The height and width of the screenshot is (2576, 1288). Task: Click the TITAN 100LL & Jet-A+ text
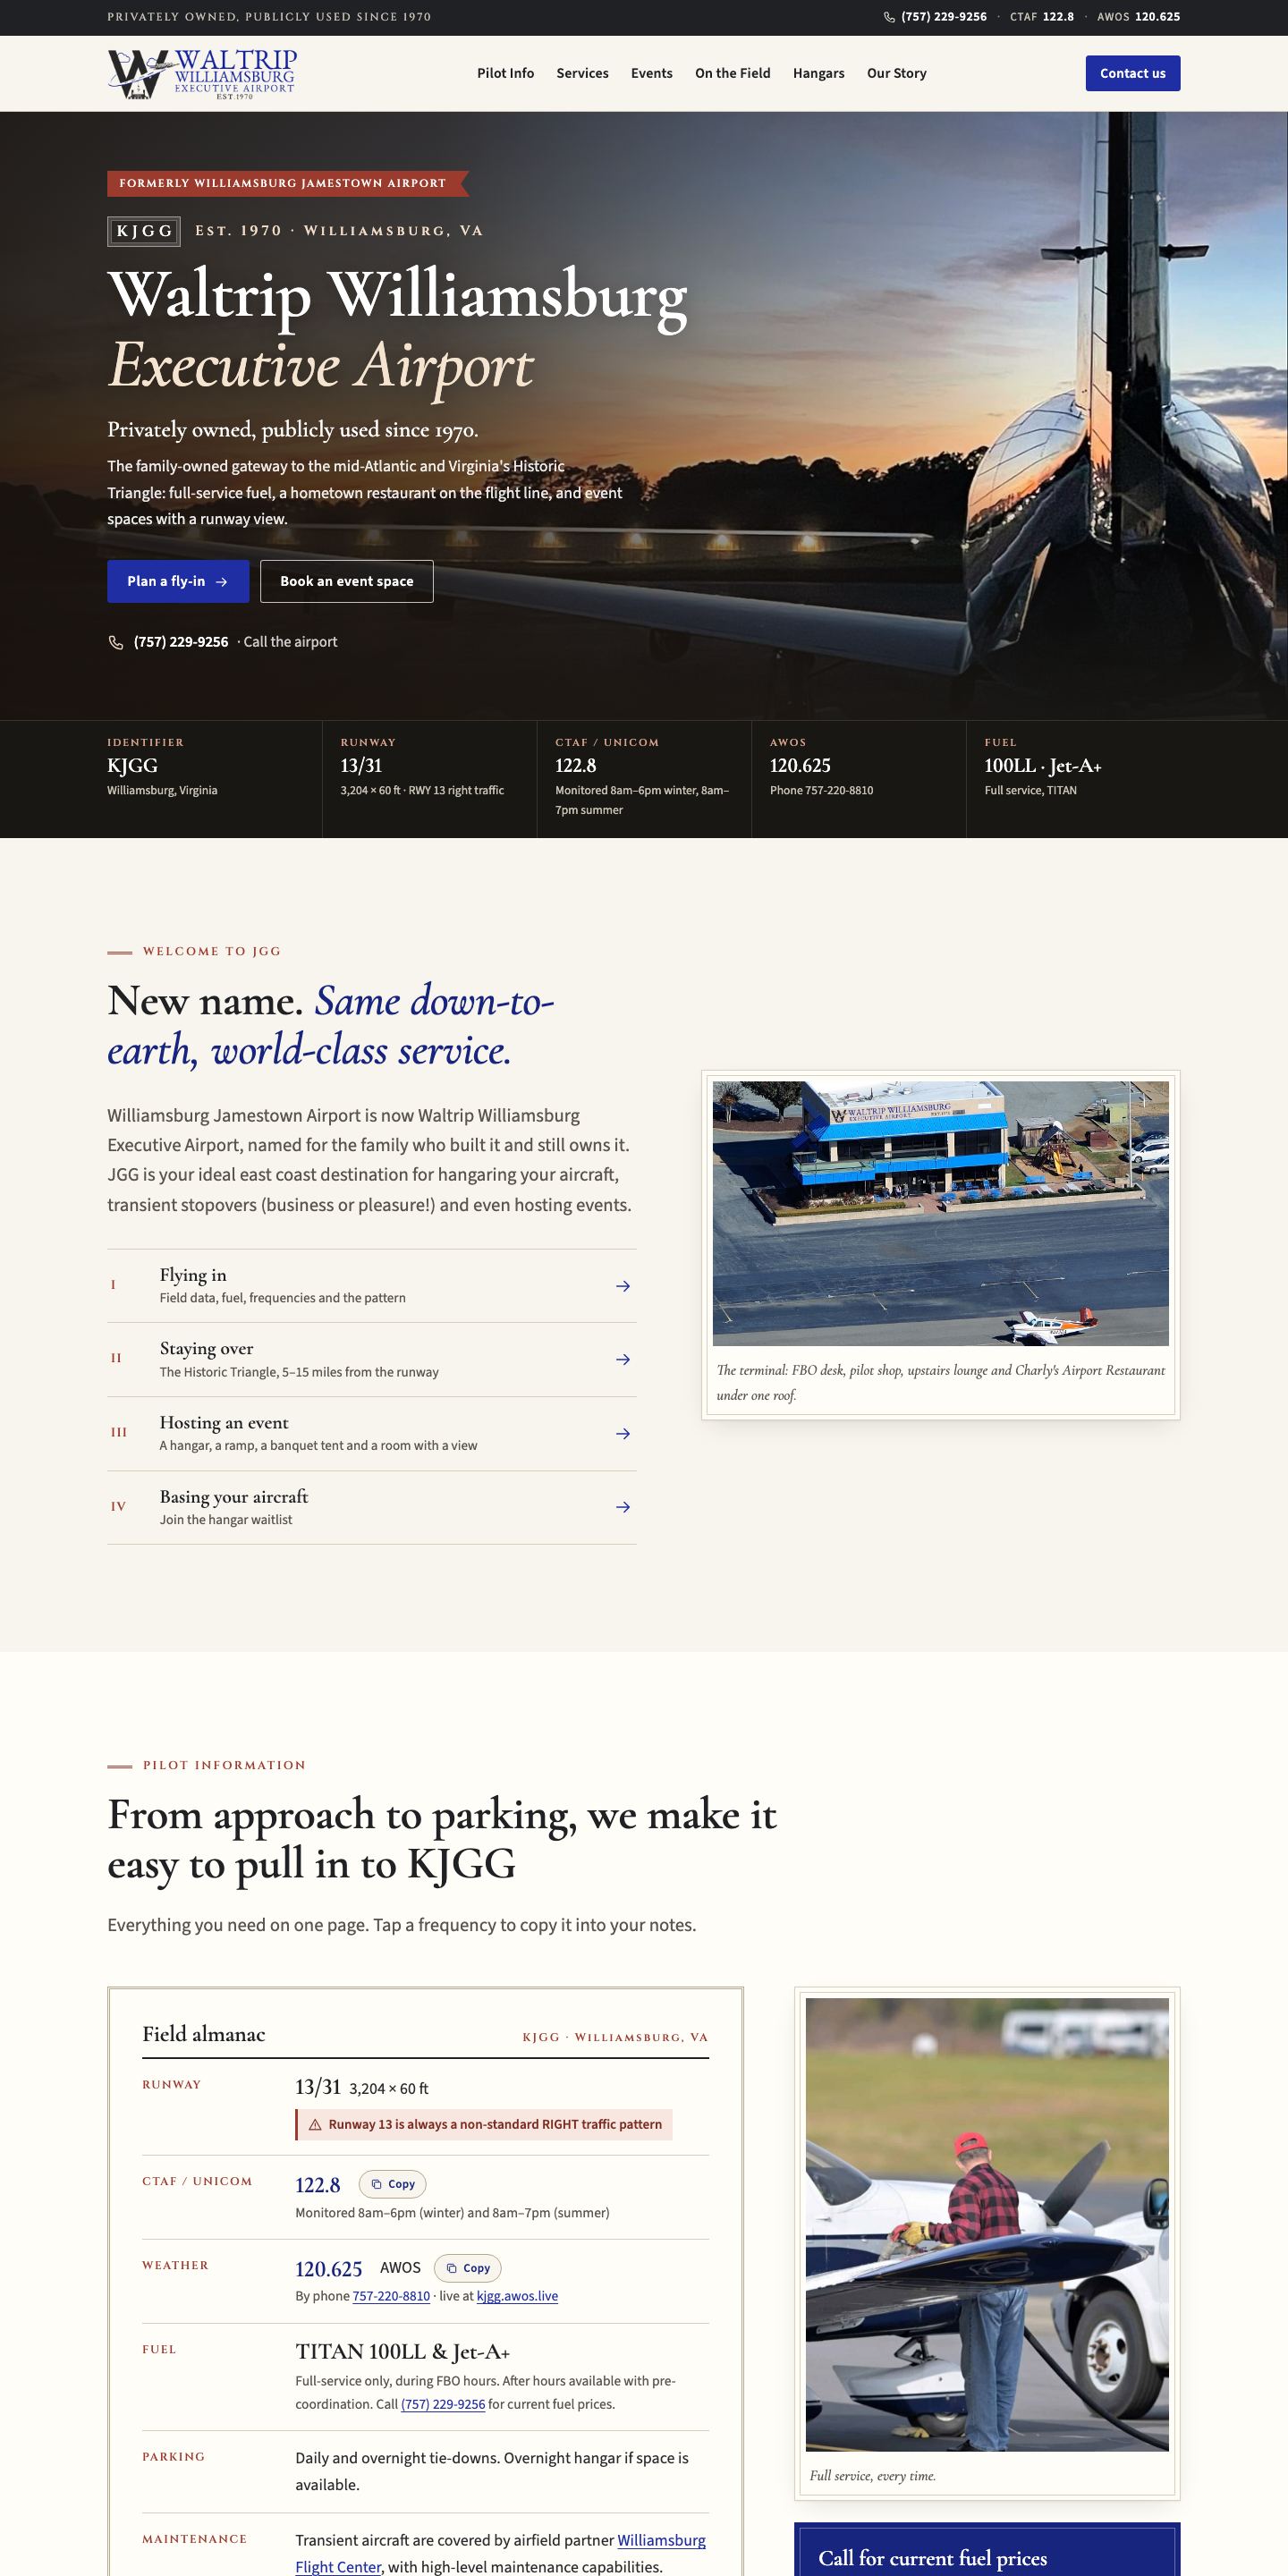click(402, 2352)
